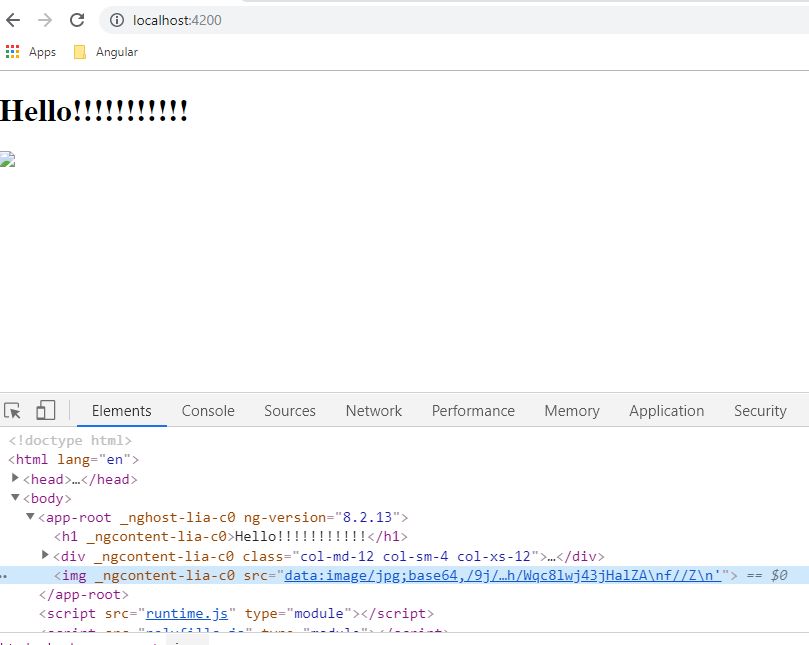Click the broken image placeholder on page
This screenshot has height=645, width=809.
tap(7, 159)
